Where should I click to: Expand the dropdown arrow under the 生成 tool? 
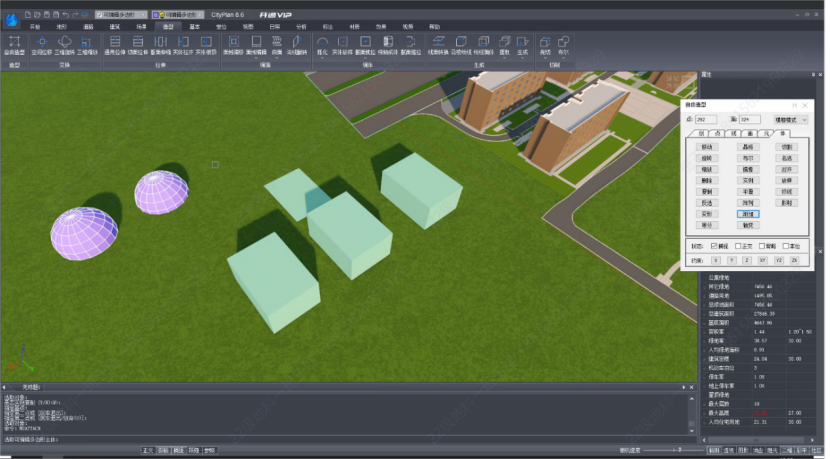pos(521,56)
